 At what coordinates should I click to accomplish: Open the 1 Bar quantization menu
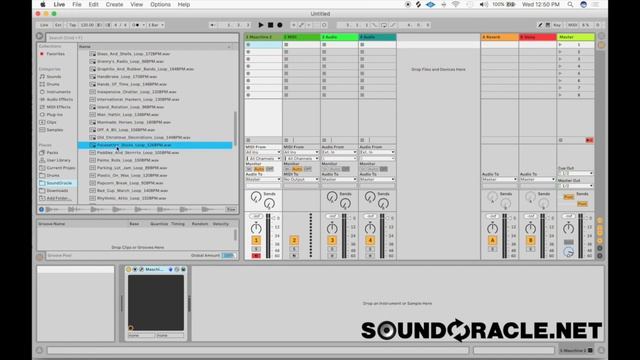(x=156, y=25)
